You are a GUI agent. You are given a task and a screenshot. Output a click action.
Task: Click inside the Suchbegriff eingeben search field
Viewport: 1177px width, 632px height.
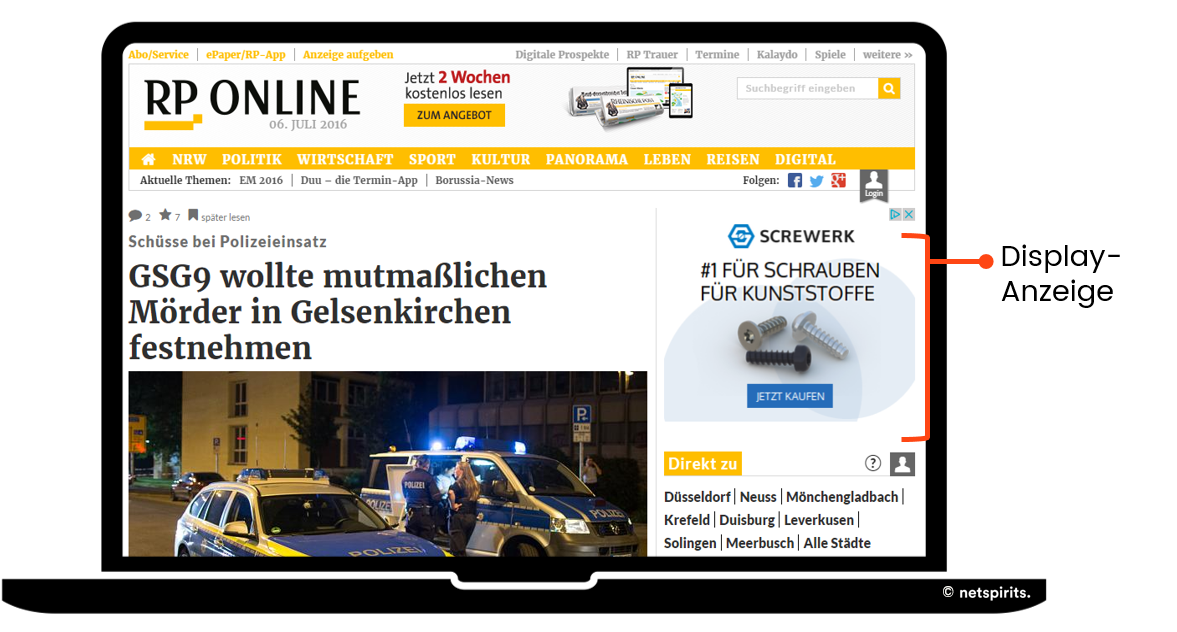(x=806, y=88)
